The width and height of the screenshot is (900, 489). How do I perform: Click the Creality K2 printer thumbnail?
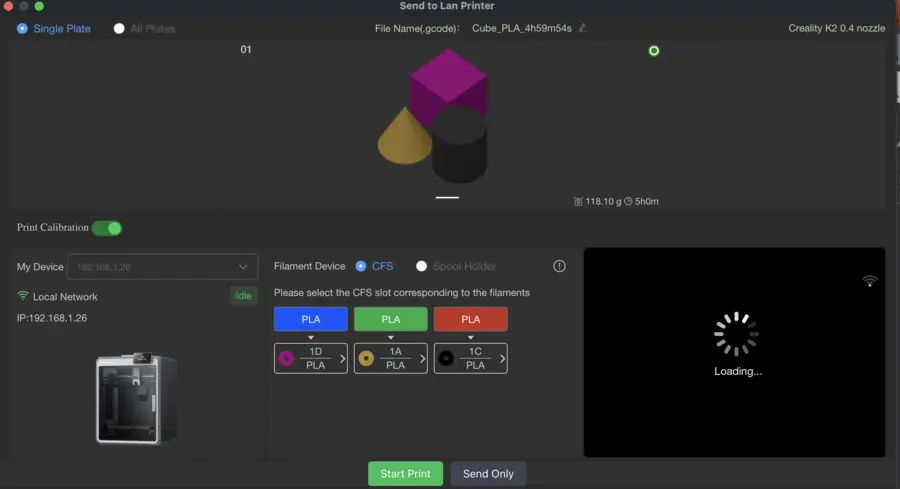(x=137, y=398)
